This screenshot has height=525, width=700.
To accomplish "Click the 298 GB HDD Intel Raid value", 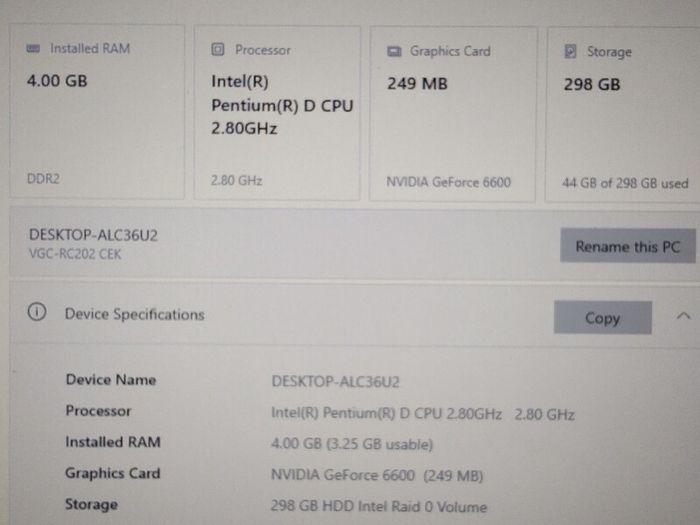I will click(x=379, y=506).
